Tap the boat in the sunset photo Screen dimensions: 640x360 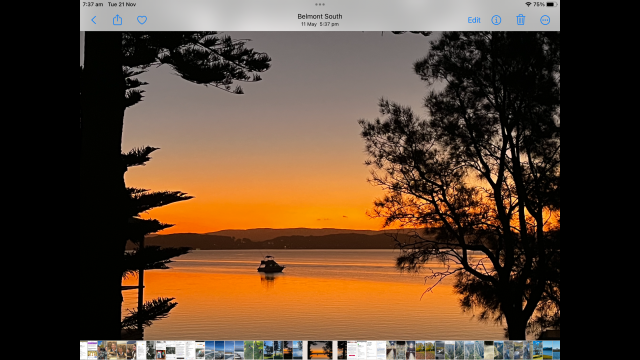click(x=271, y=264)
